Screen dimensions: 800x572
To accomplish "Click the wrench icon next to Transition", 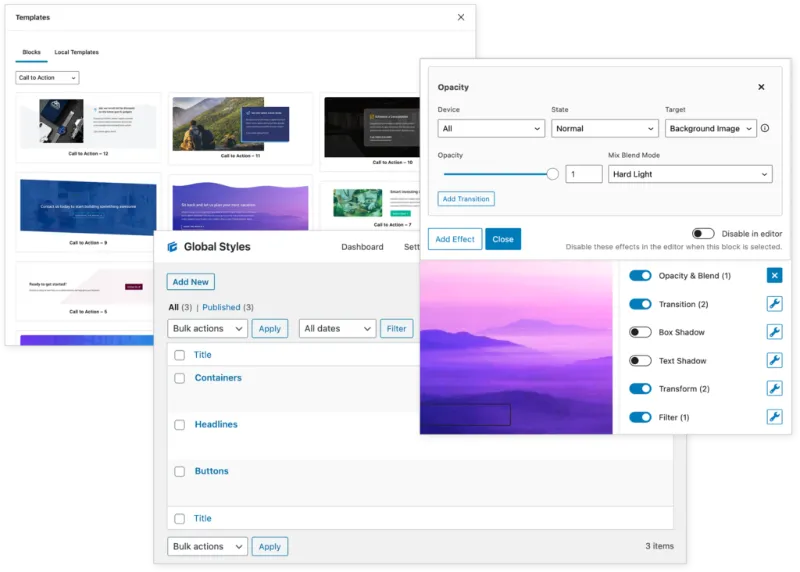I will pos(774,304).
